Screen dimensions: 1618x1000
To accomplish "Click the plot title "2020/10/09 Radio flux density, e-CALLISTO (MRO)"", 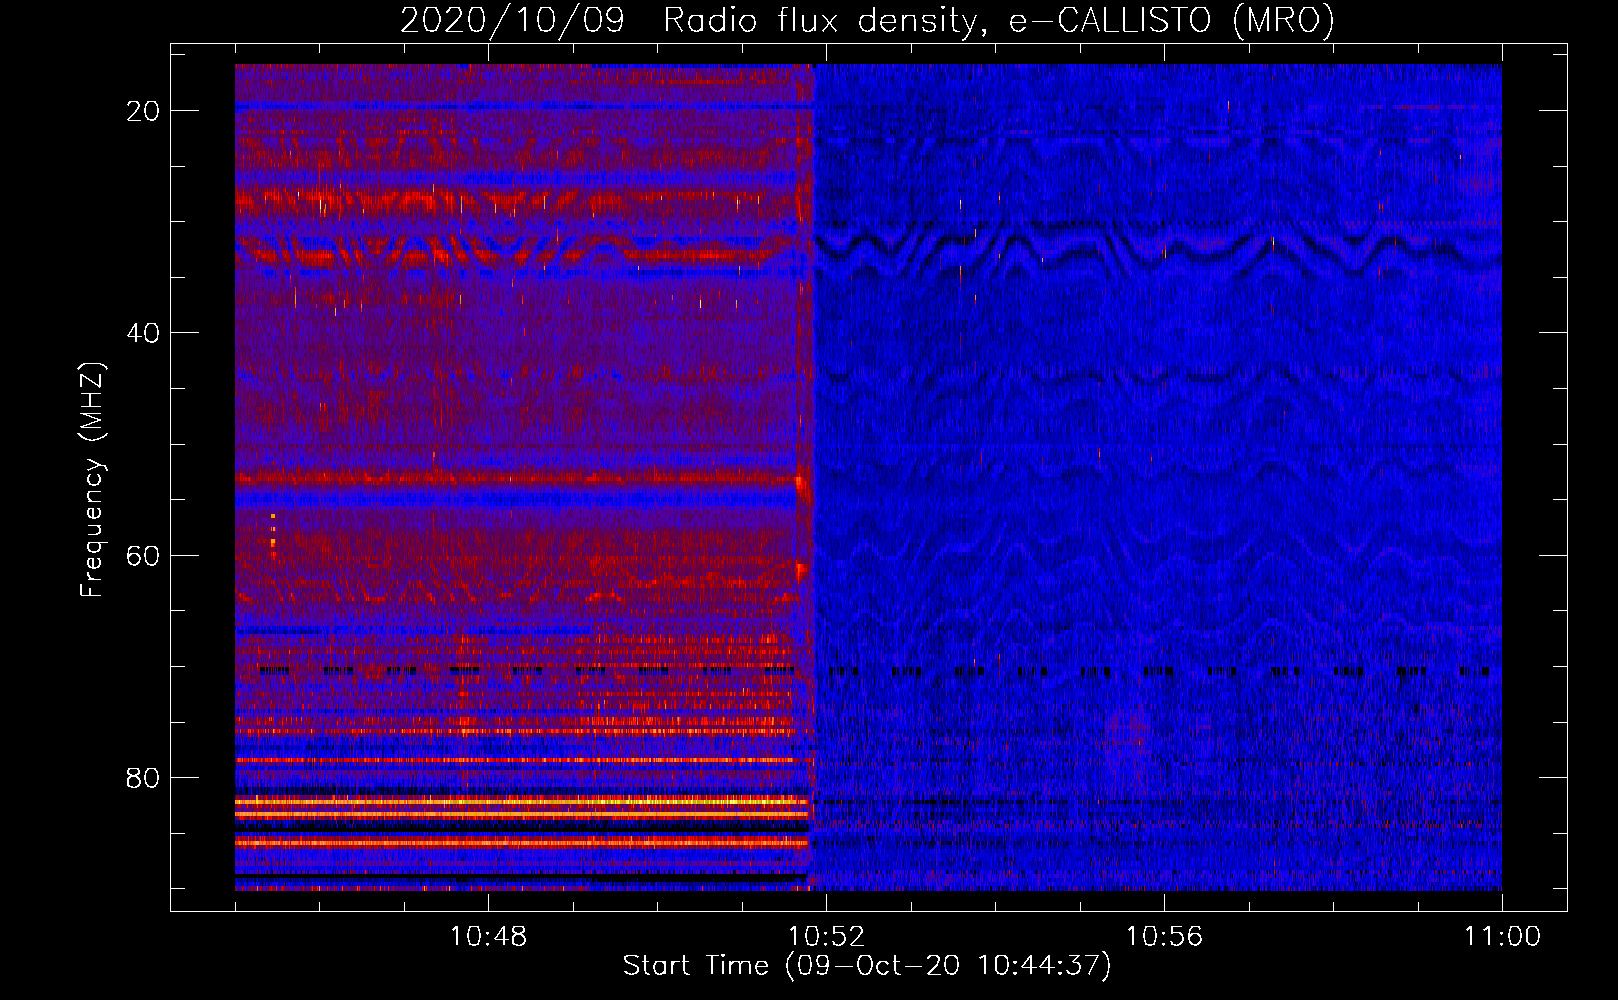I will coord(867,20).
